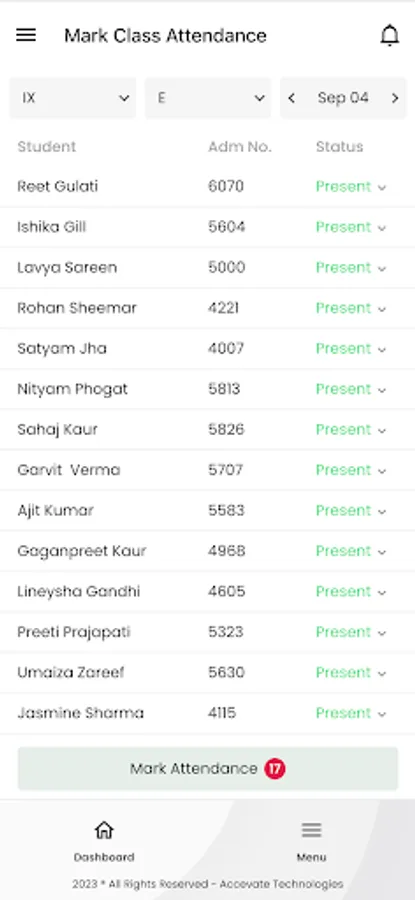
Task: Open the hamburger navigation menu
Action: (26, 36)
